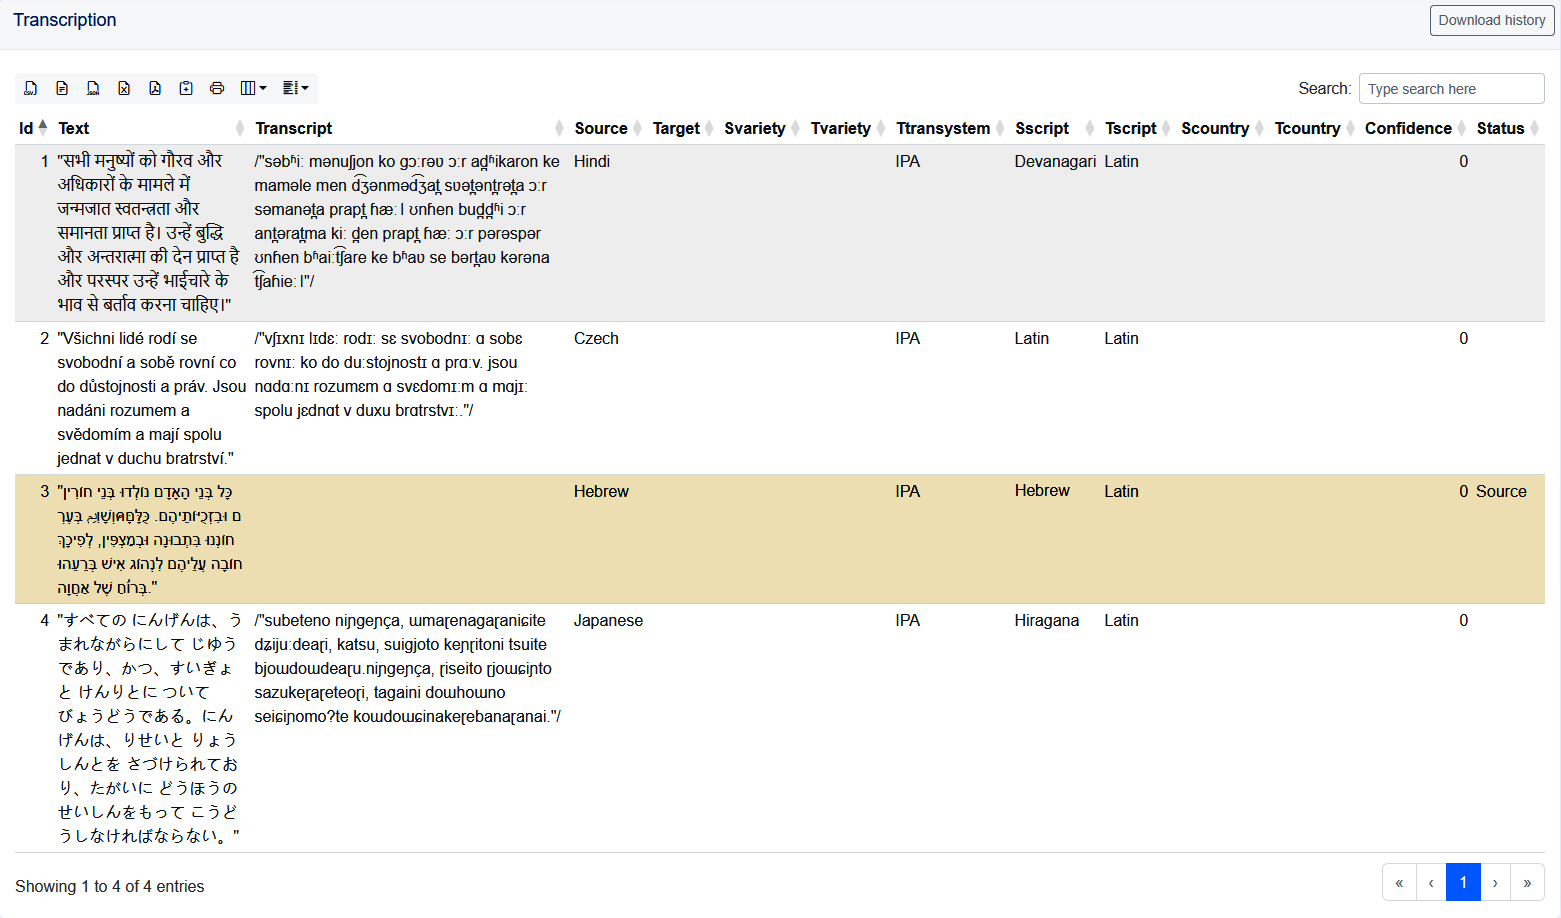Select the Hindi source cell
The image size is (1561, 918).
point(592,161)
